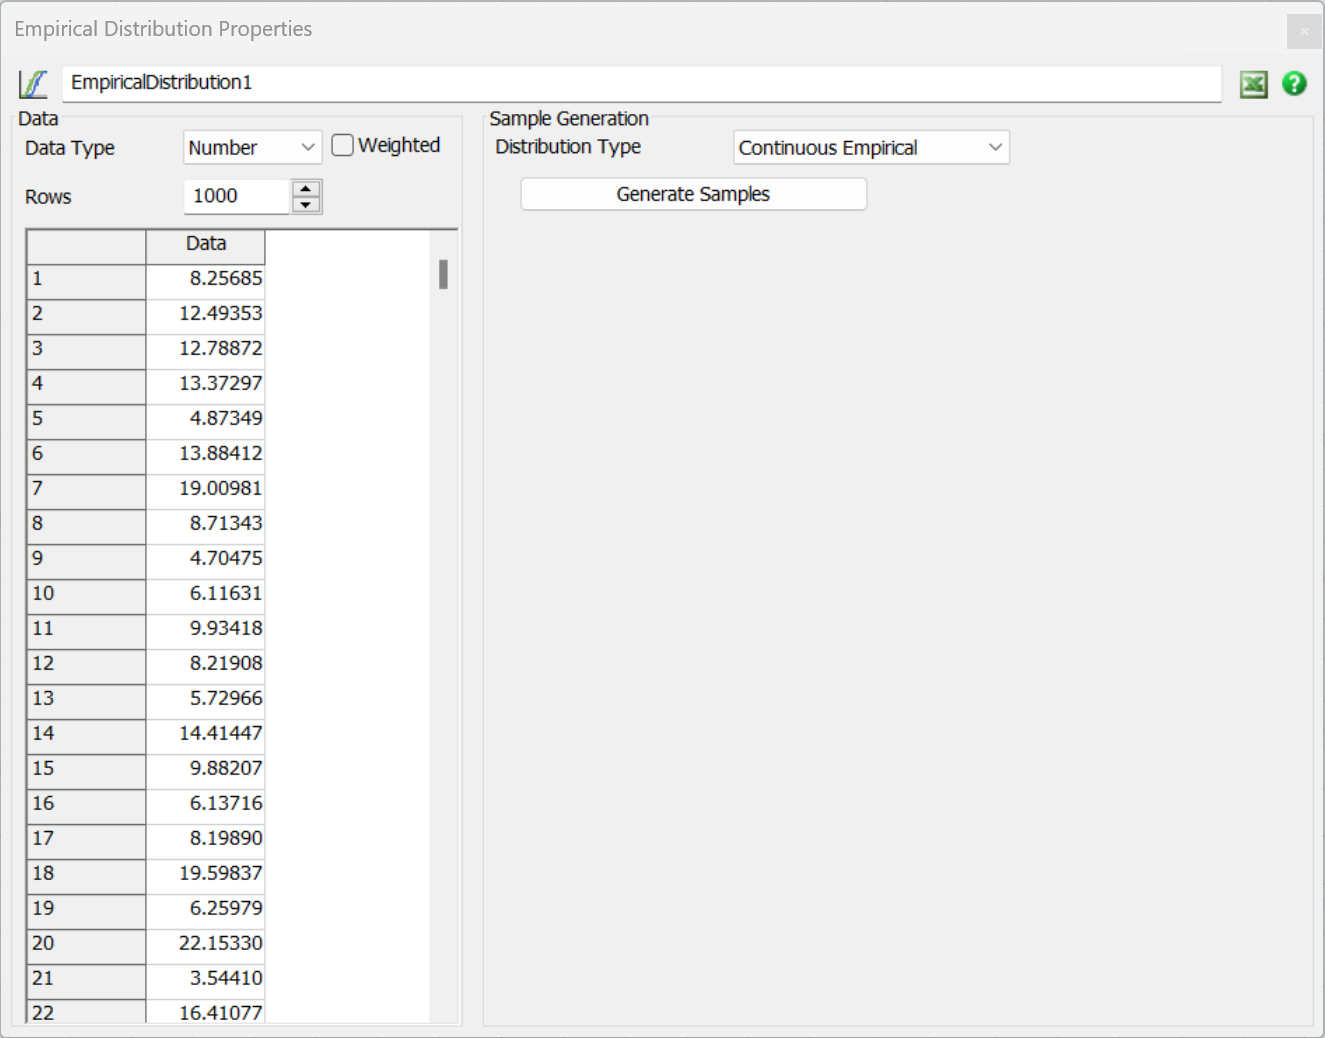Open help via the question mark icon
Screen dimensions: 1325x1038
coord(1294,84)
